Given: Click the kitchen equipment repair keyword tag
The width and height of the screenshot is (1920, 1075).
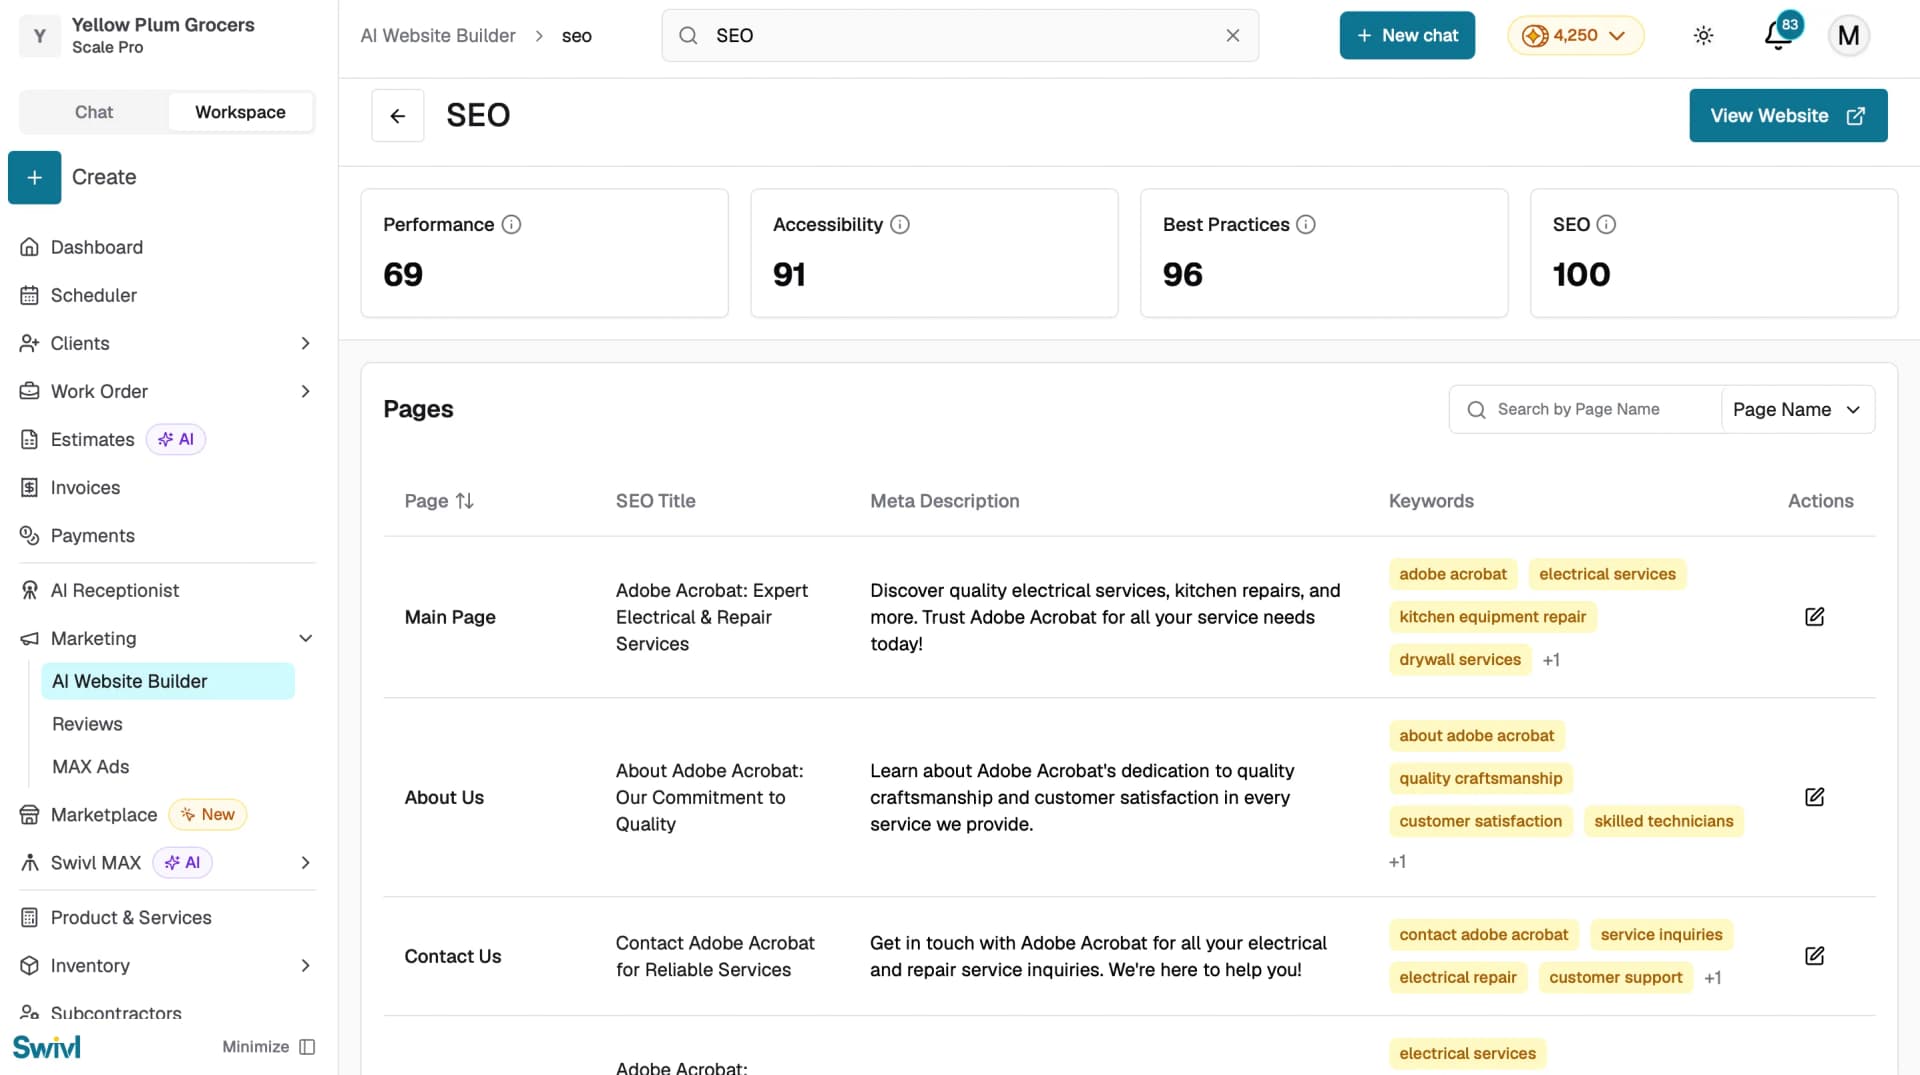Looking at the screenshot, I should (x=1492, y=617).
